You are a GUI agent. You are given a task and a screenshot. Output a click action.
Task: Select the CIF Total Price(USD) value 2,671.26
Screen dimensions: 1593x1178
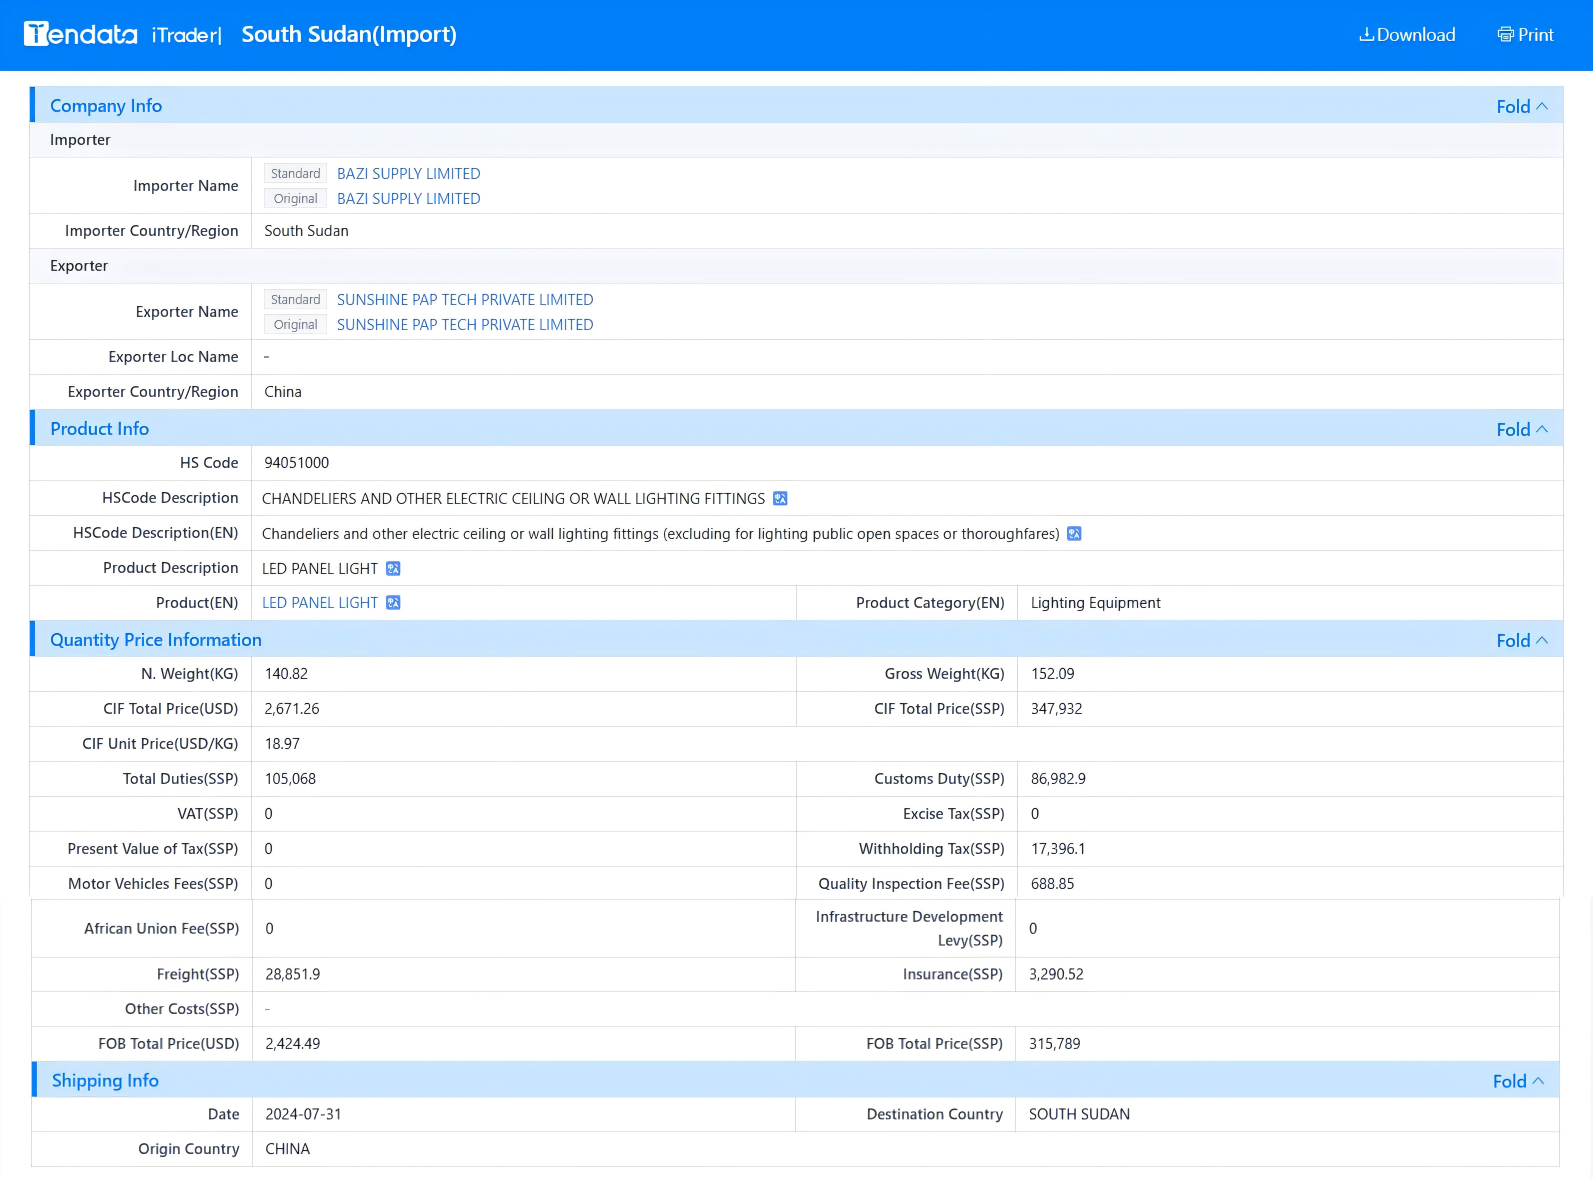tap(292, 708)
